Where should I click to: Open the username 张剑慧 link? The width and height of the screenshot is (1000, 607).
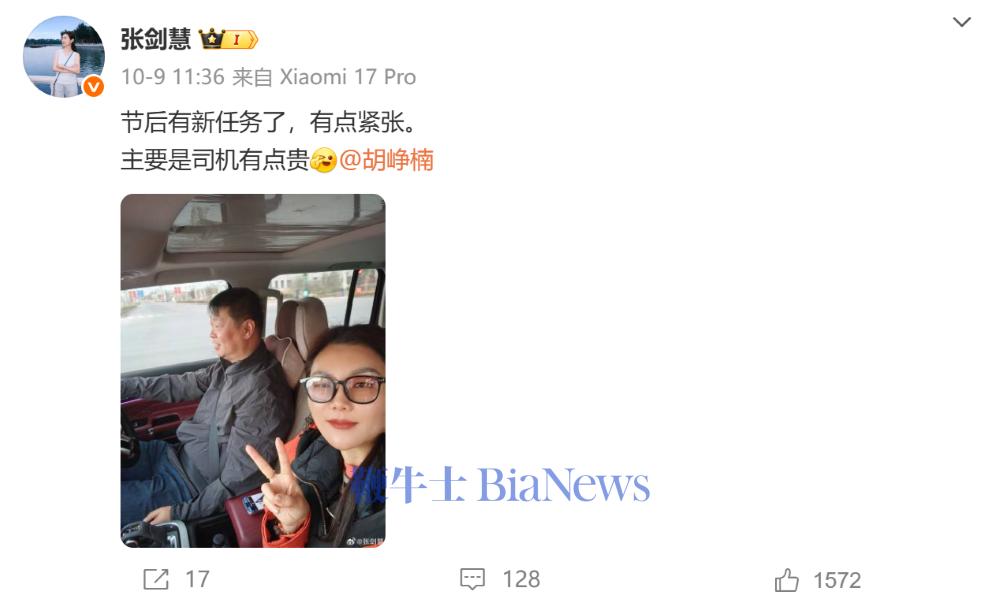[x=156, y=40]
